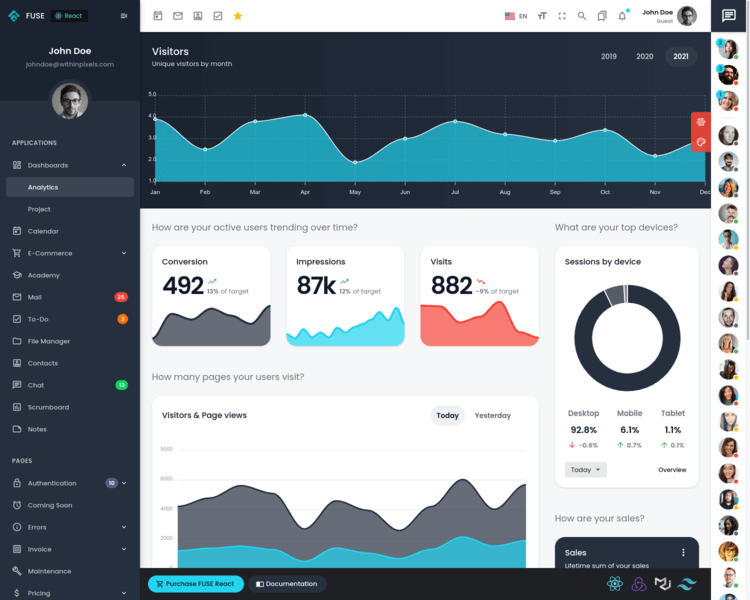Click the Documentation button
Screen dimensions: 750x600
click(287, 584)
